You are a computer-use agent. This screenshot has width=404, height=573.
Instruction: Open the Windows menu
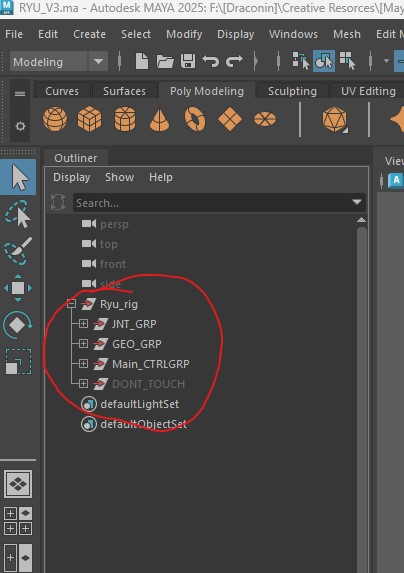coord(293,34)
